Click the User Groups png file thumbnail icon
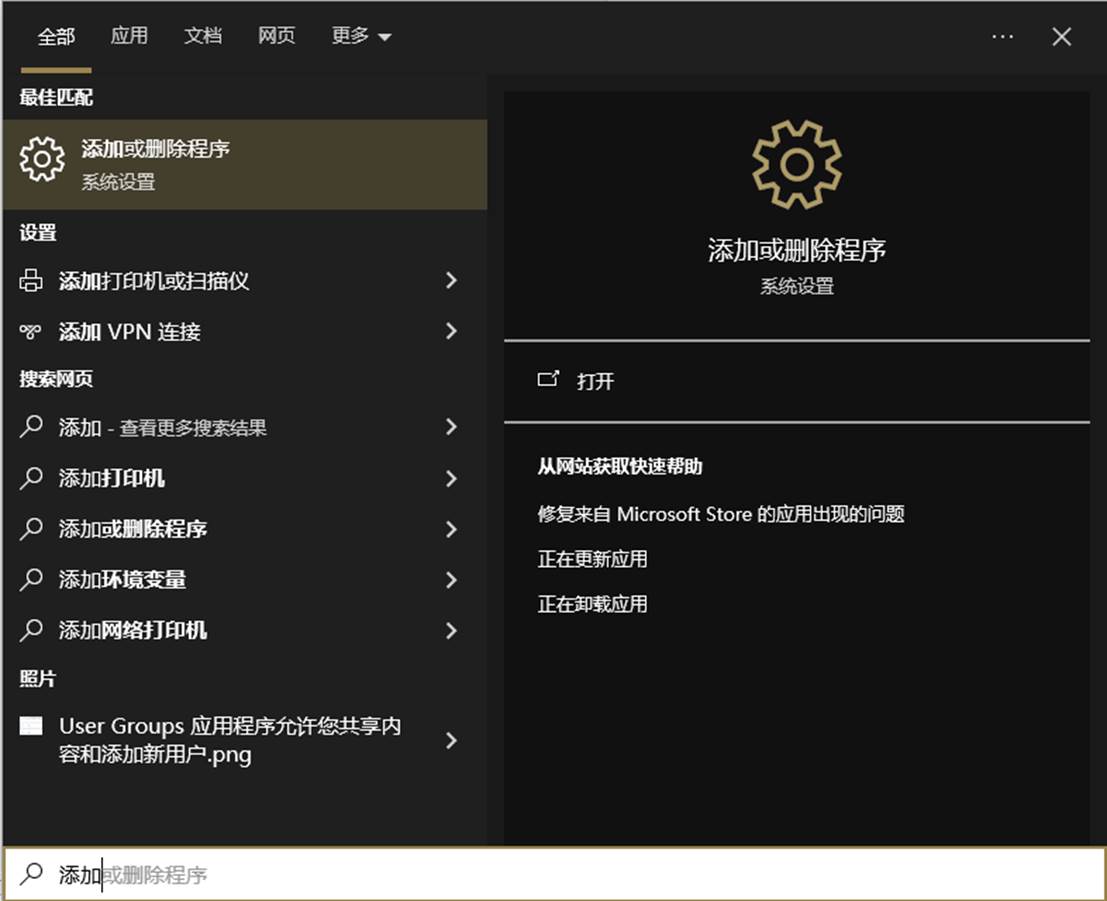 tap(31, 726)
